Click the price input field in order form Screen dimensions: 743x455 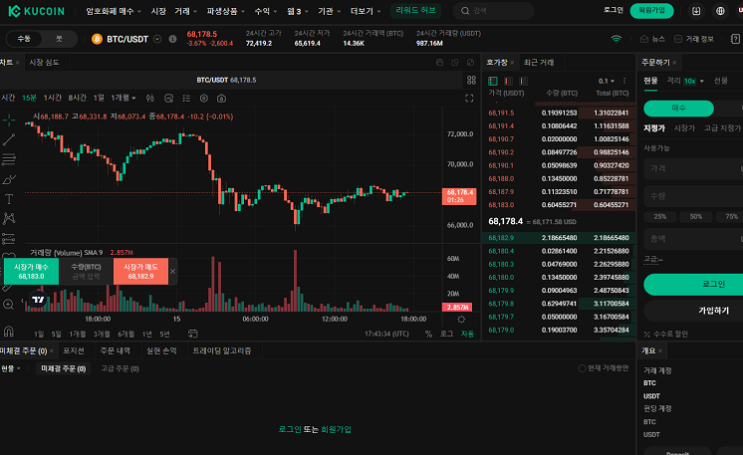pyautogui.click(x=693, y=169)
